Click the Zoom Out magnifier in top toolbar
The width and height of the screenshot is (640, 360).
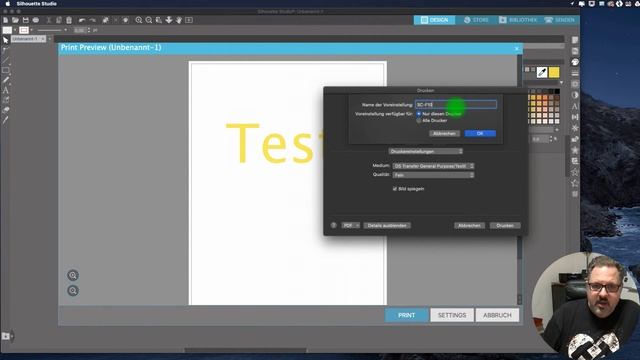coord(149,20)
